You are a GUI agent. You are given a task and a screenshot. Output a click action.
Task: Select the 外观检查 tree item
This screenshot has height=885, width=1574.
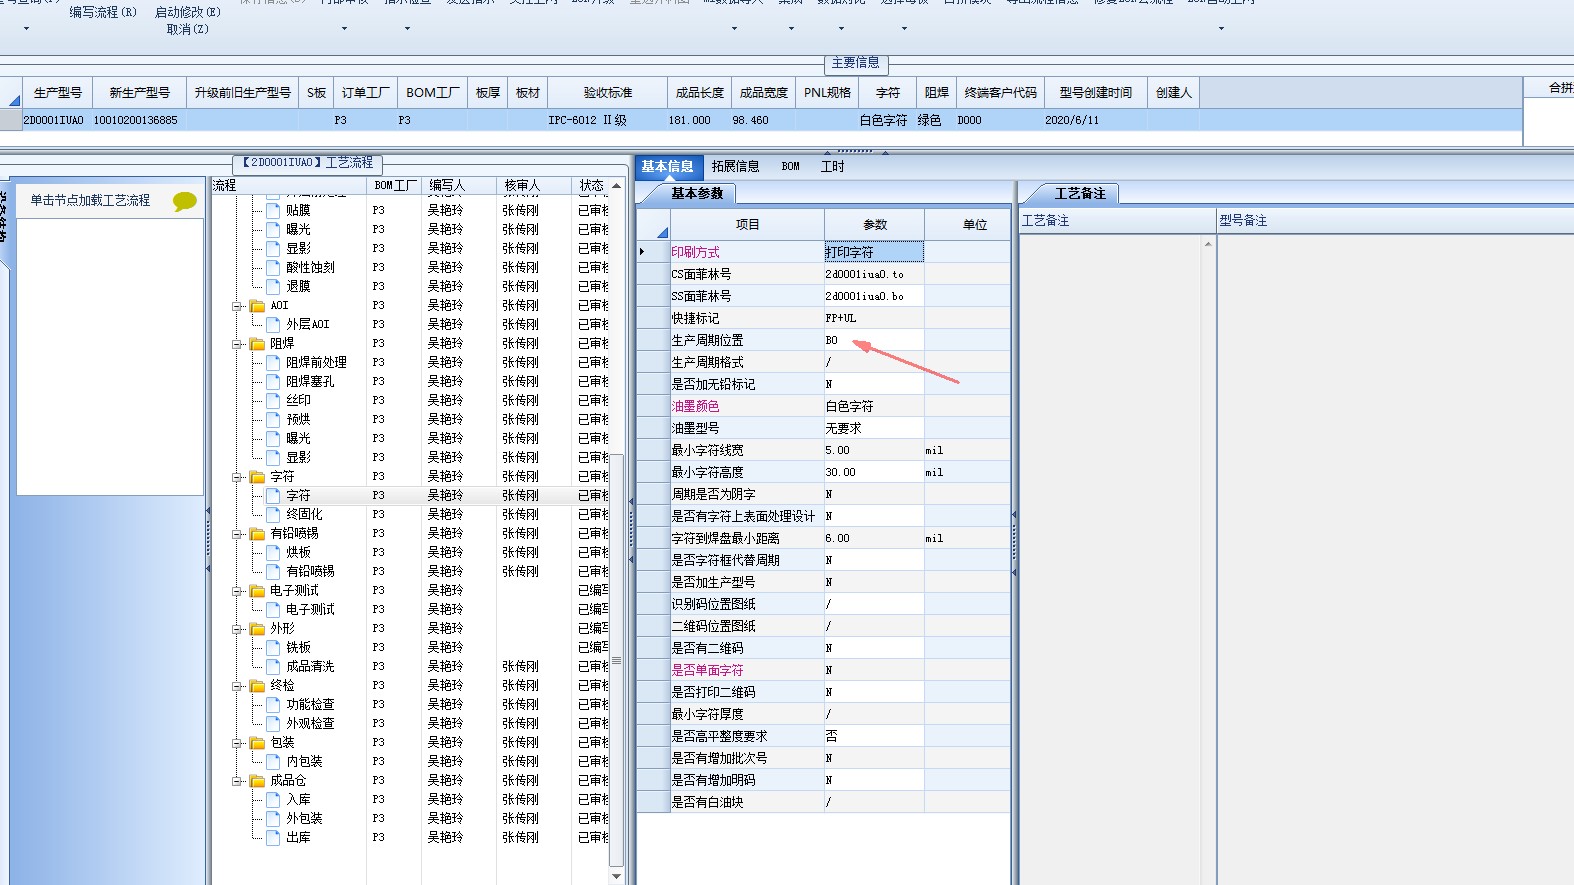click(x=310, y=723)
